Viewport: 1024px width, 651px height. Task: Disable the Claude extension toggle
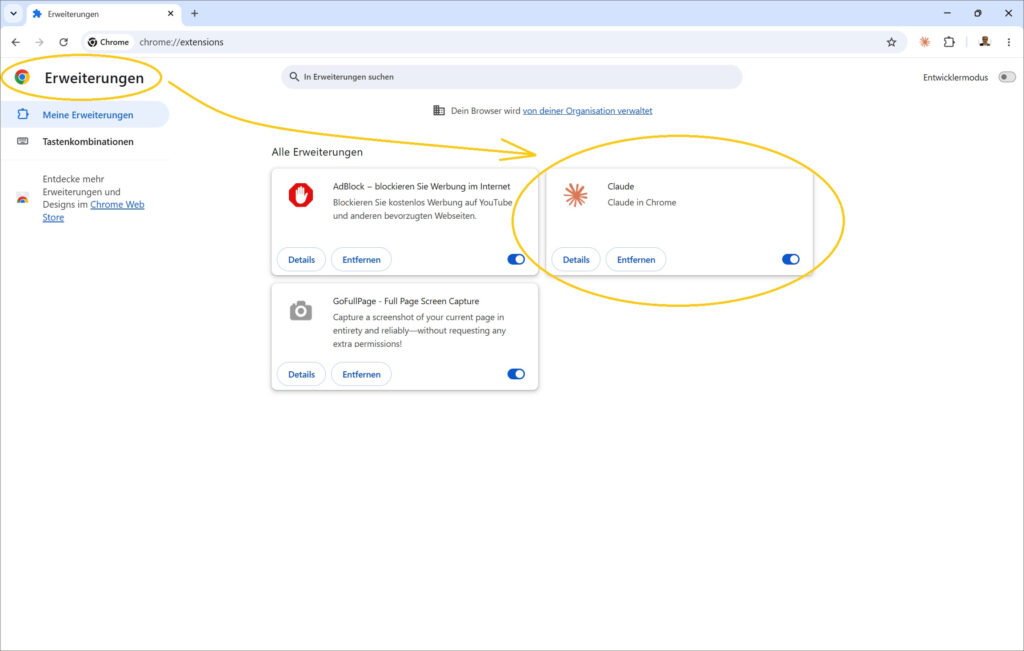tap(790, 259)
